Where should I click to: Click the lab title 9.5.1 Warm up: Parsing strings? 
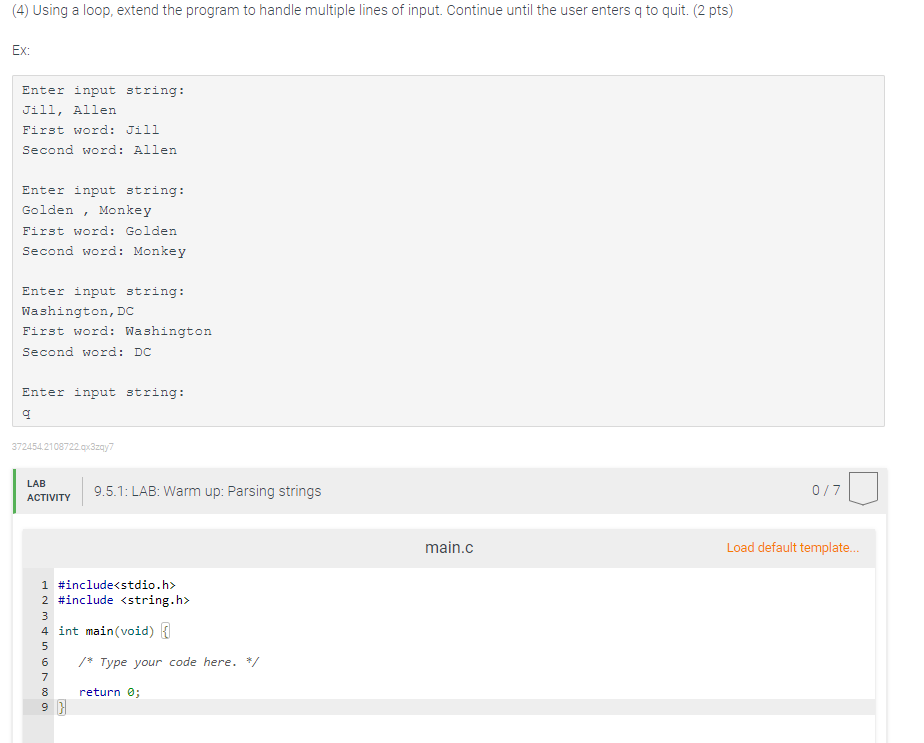207,491
